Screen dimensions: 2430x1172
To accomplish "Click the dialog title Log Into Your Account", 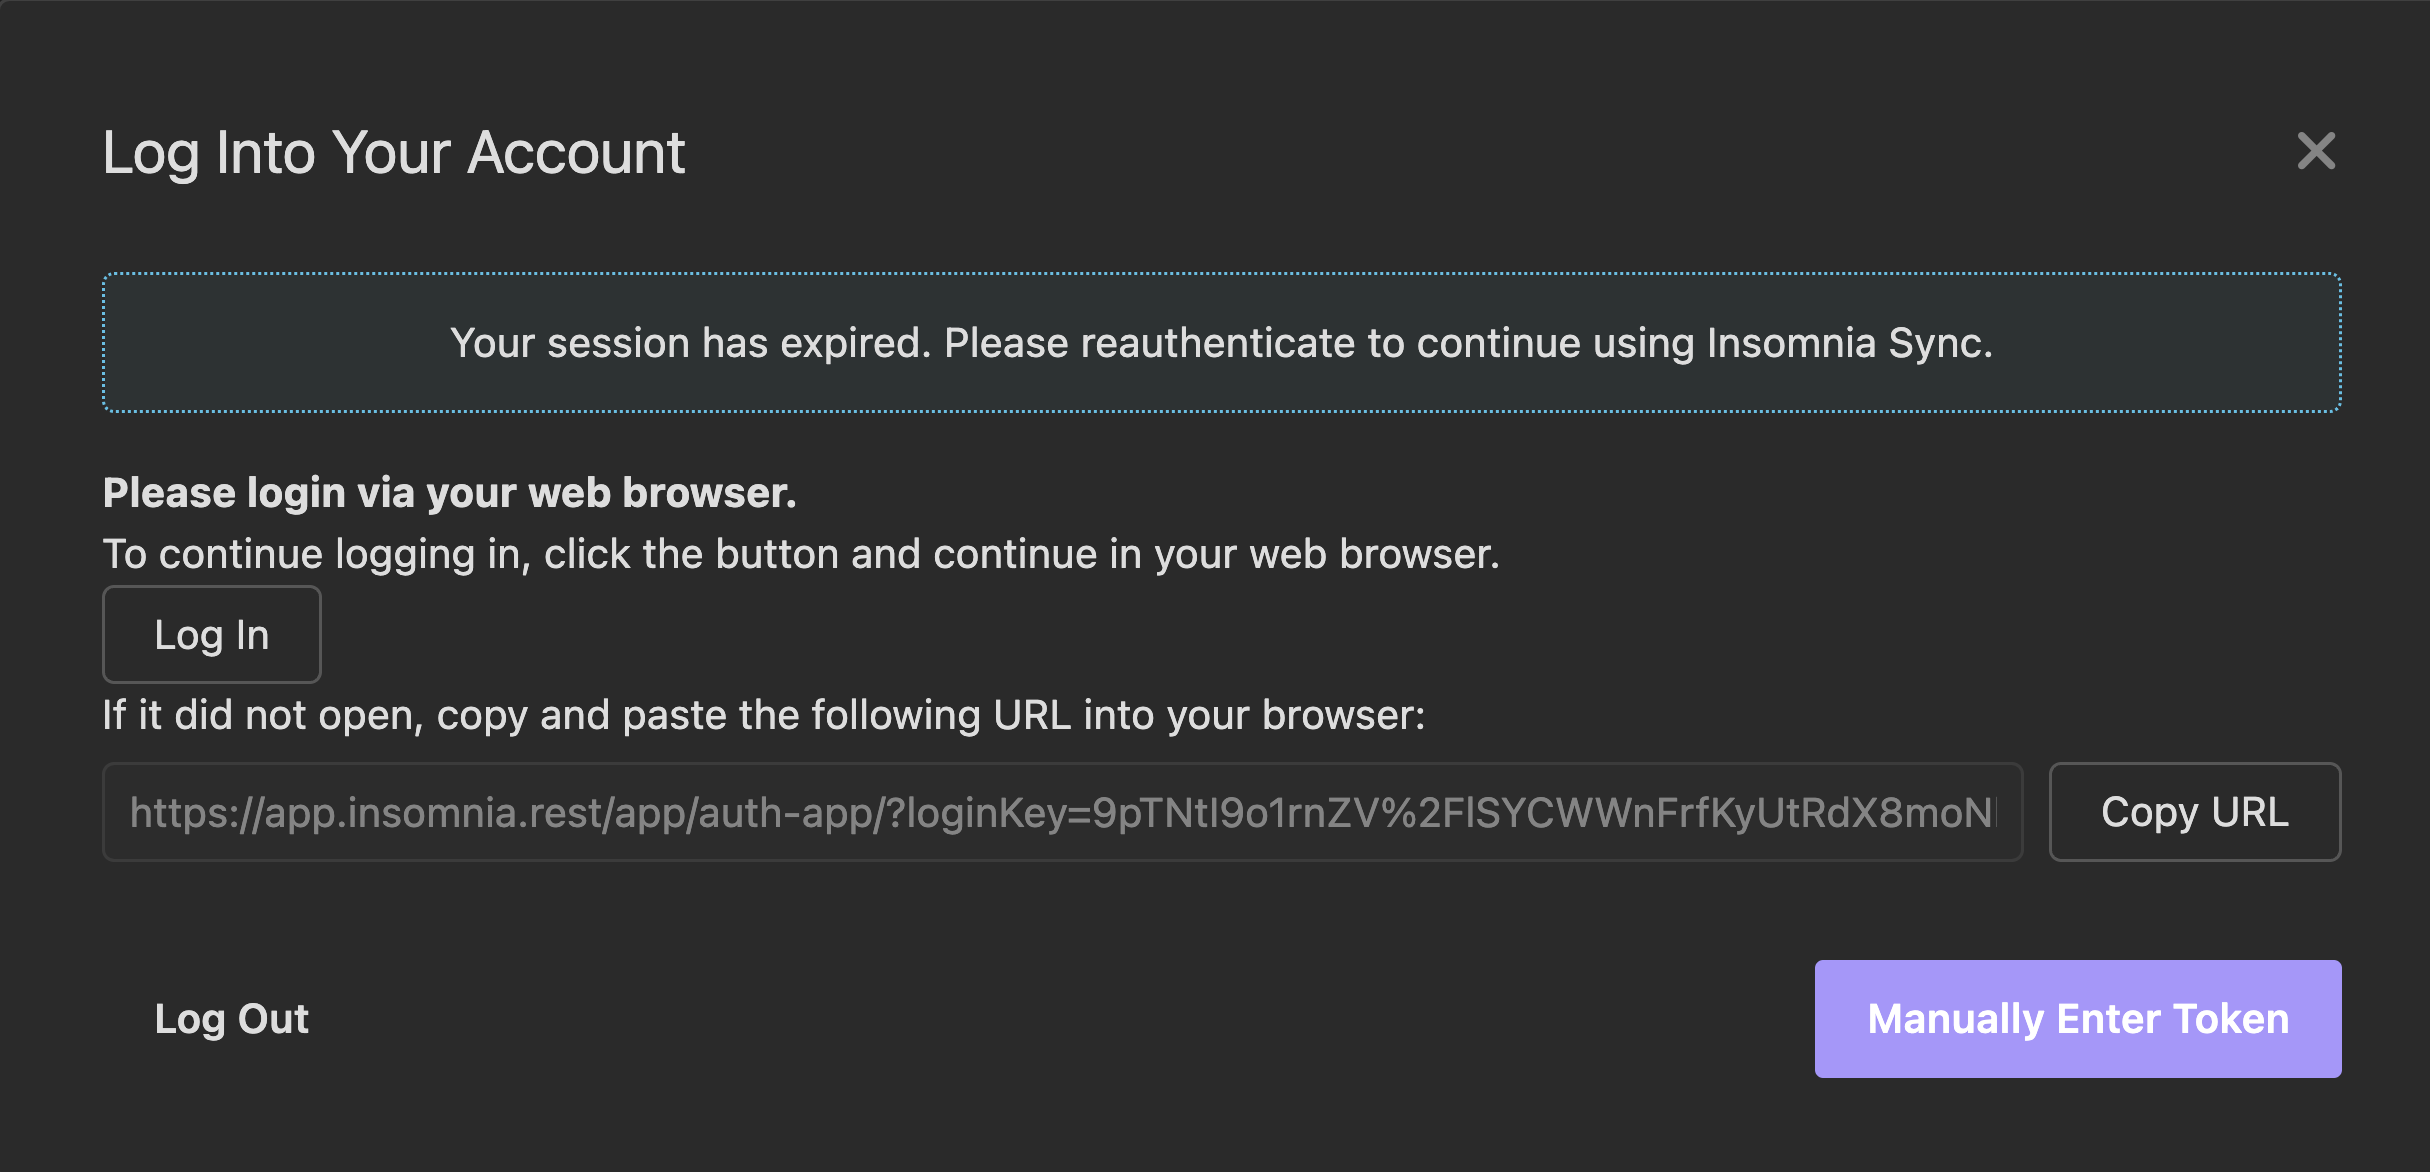I will point(394,152).
